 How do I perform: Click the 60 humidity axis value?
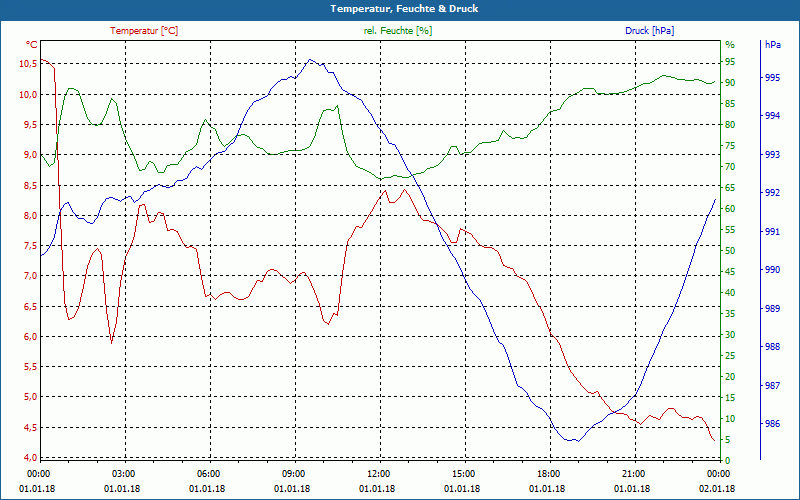point(730,209)
